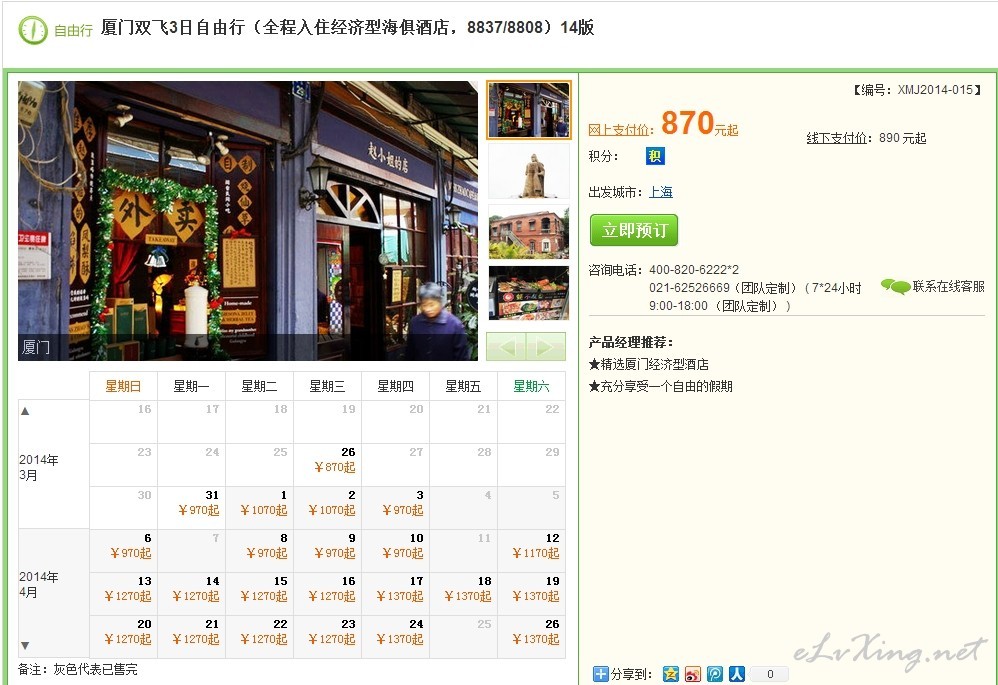Select April 24 date priced ¥1370起

(395, 637)
